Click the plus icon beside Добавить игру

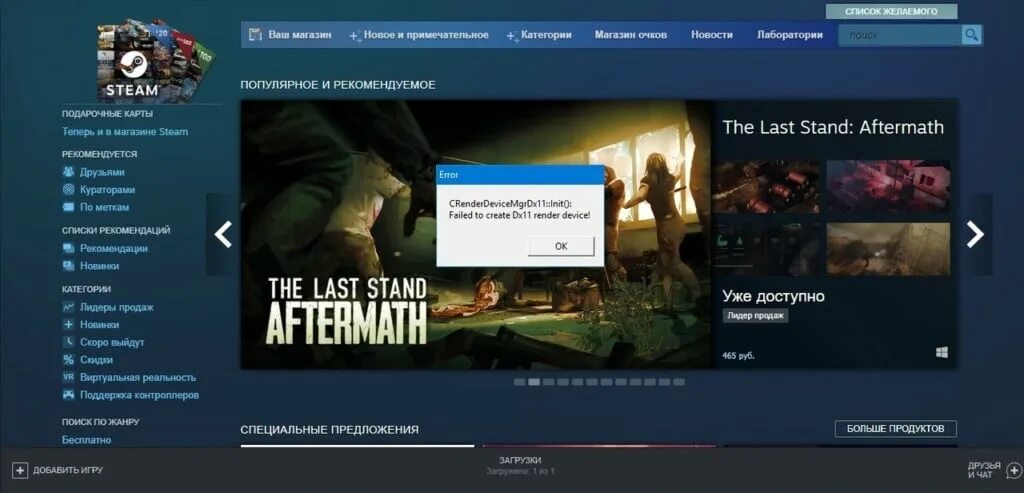tap(20, 469)
